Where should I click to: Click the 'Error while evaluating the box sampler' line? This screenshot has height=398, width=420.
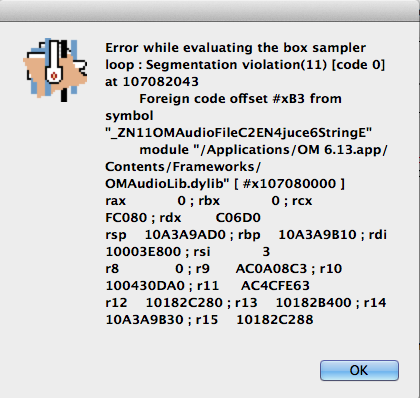pos(236,48)
